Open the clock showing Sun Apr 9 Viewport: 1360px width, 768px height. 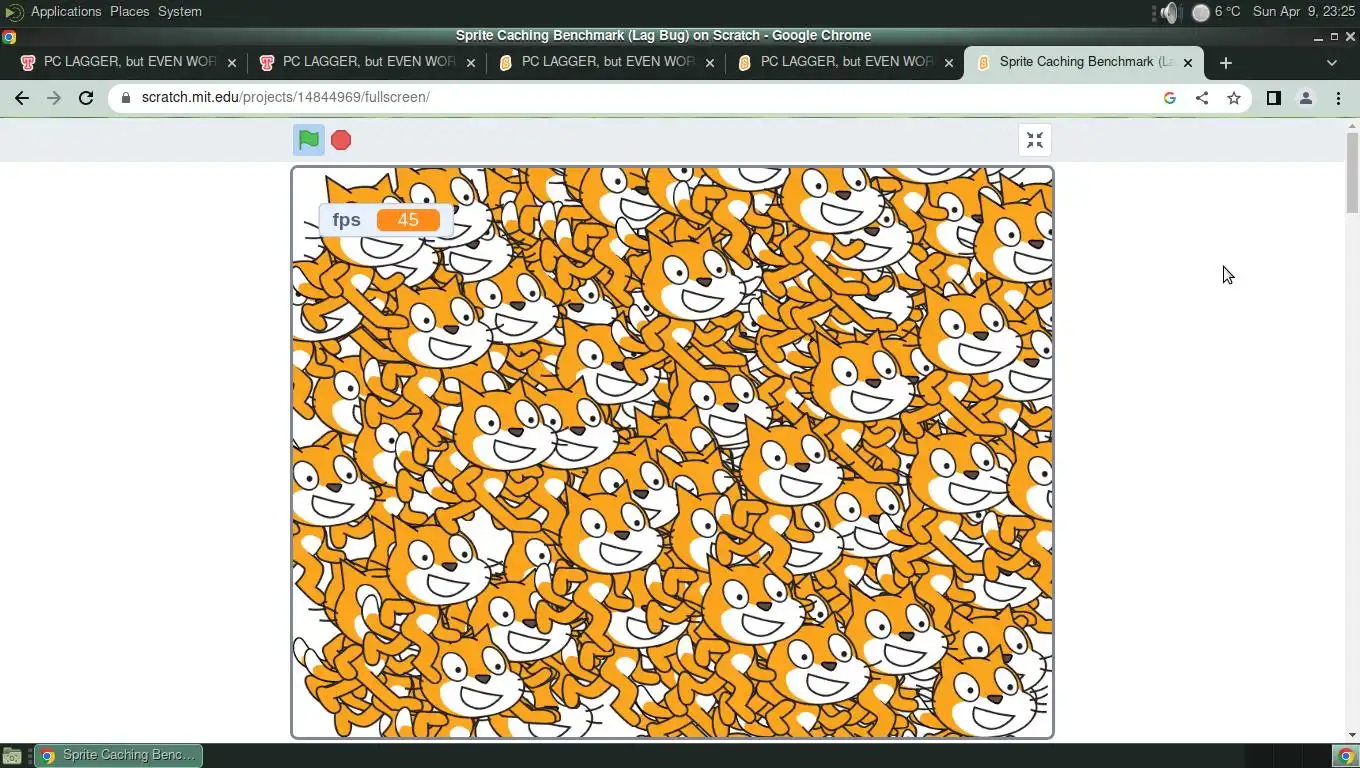click(1303, 12)
